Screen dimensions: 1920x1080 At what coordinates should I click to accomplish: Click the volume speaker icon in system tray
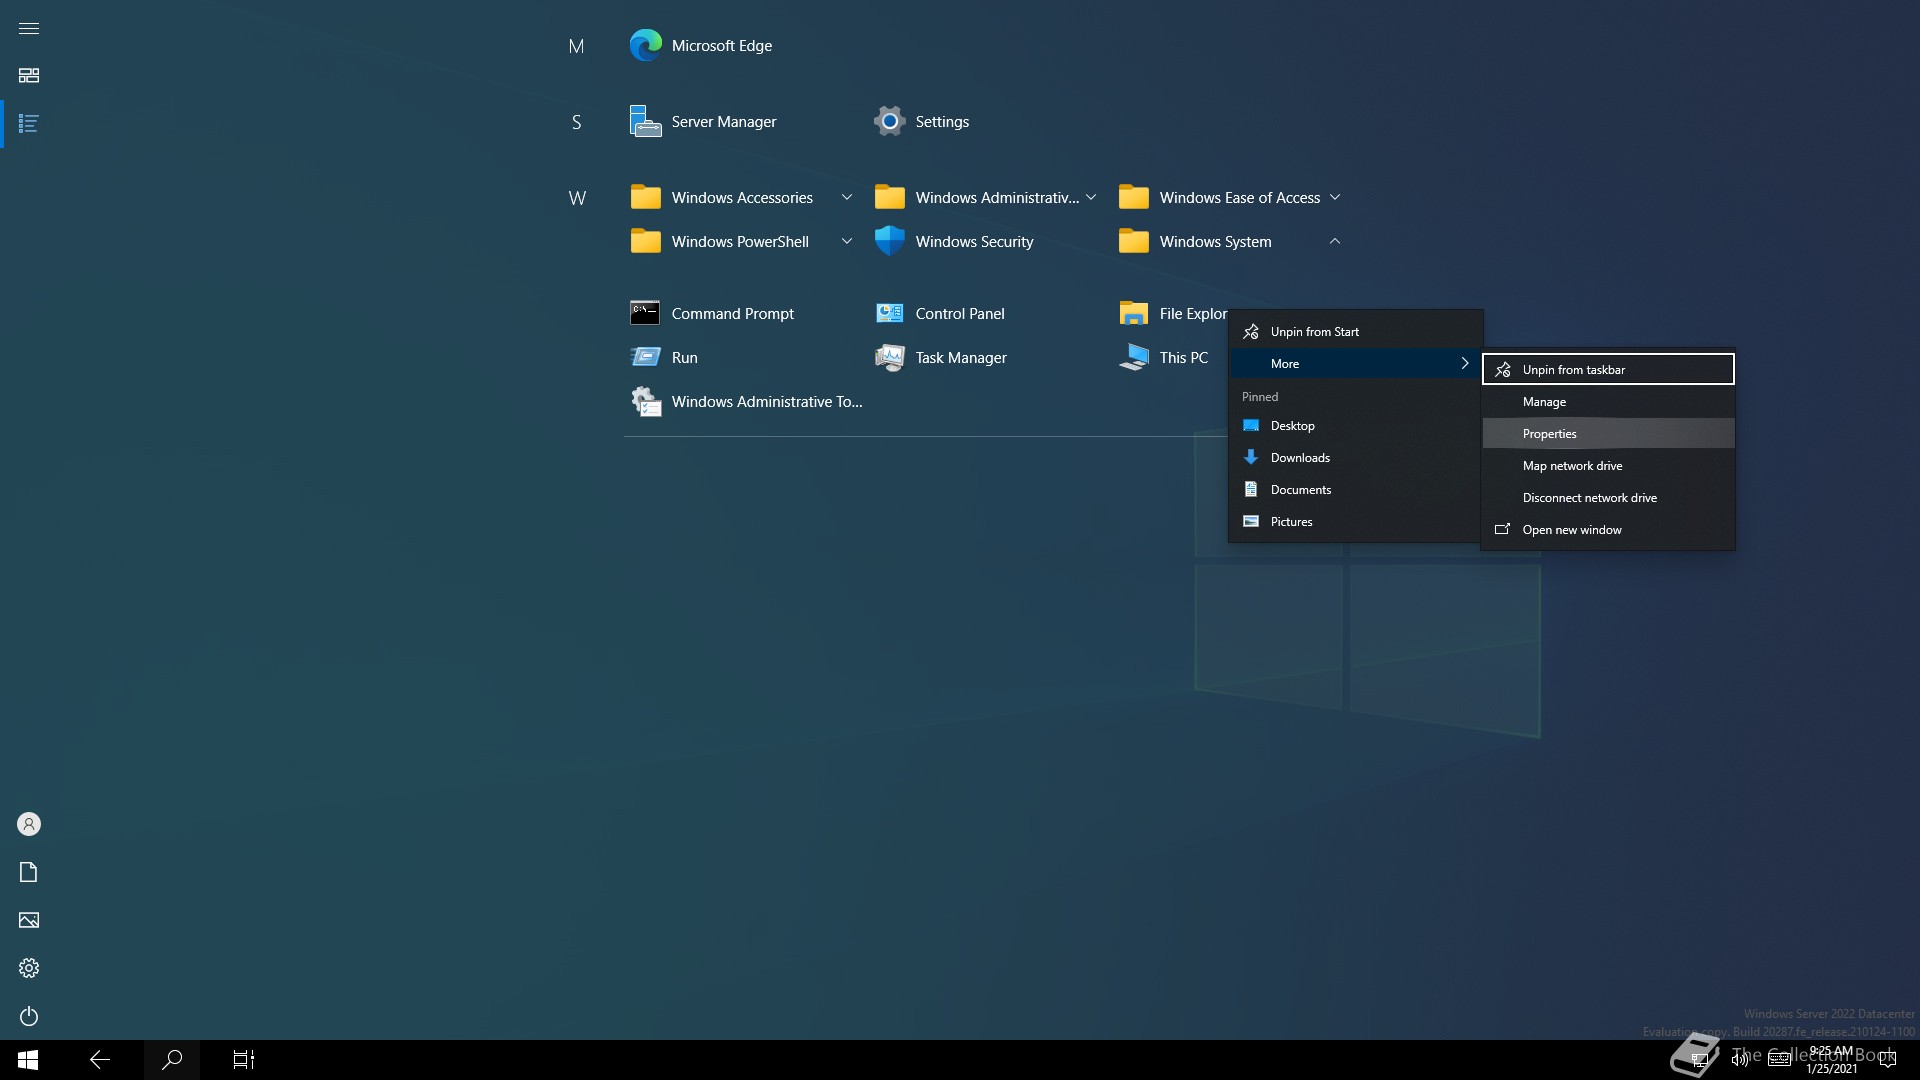[1740, 1060]
